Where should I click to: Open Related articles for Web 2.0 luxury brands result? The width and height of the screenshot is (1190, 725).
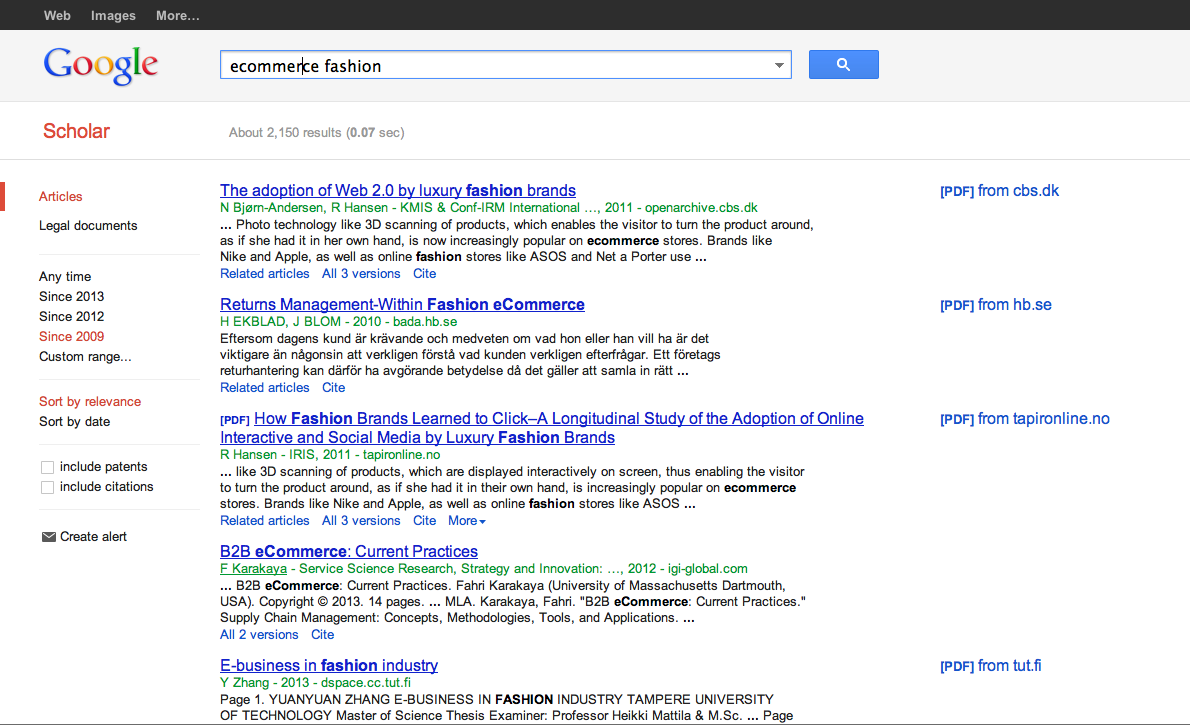point(265,273)
